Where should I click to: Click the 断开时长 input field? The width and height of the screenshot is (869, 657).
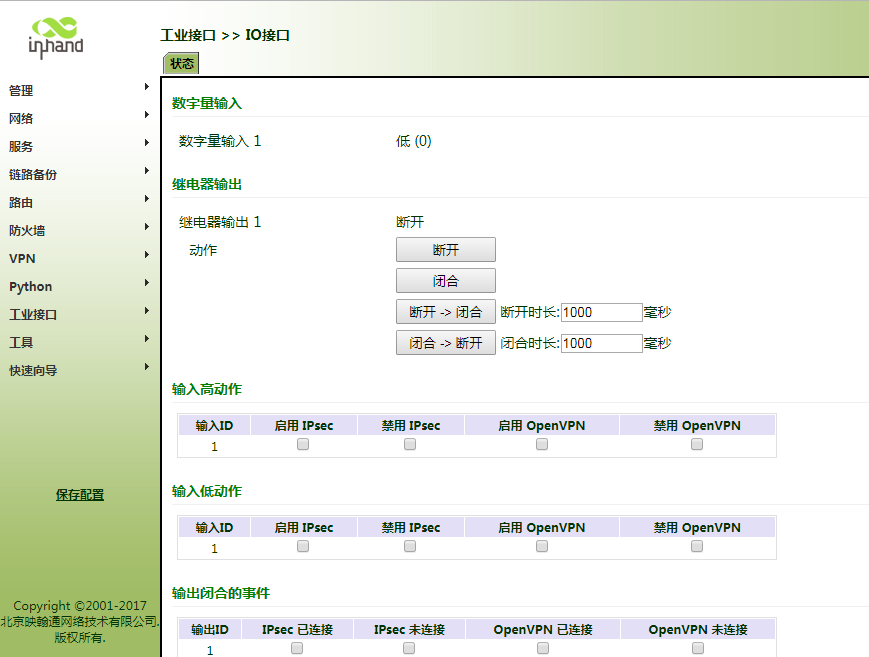coord(601,312)
